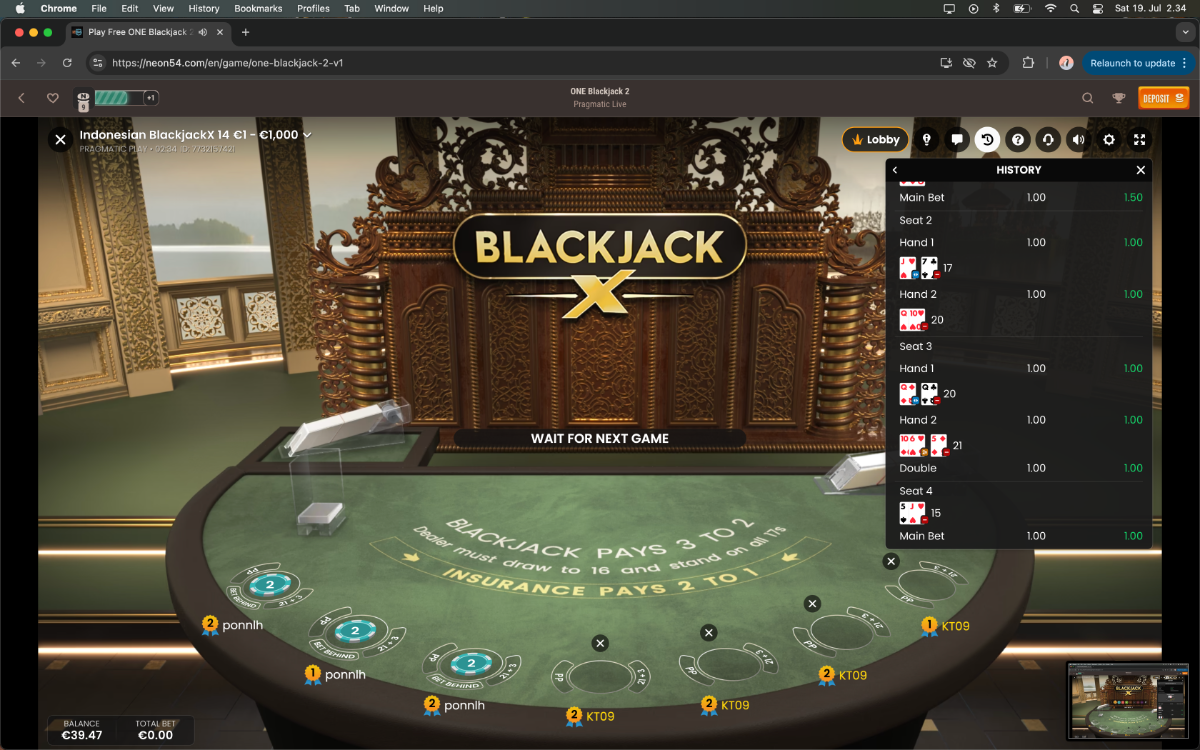Leave the center-right KT09 seat
The image size is (1200, 750).
point(709,632)
